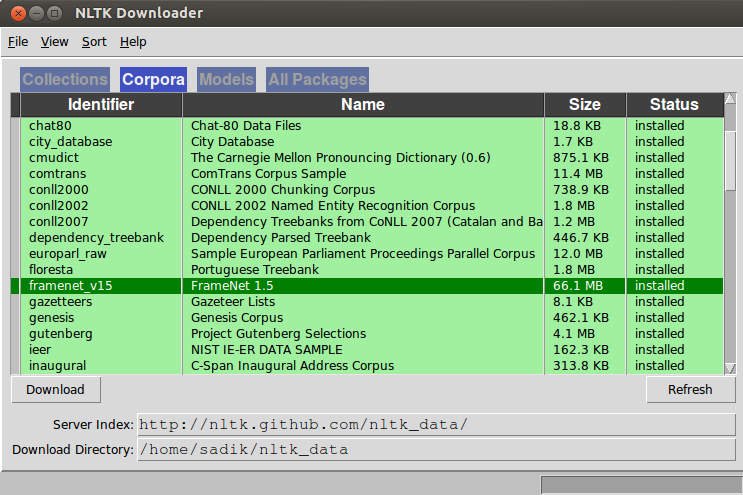Click the size value '4.1 MB'
The image size is (743, 495).
click(x=574, y=334)
